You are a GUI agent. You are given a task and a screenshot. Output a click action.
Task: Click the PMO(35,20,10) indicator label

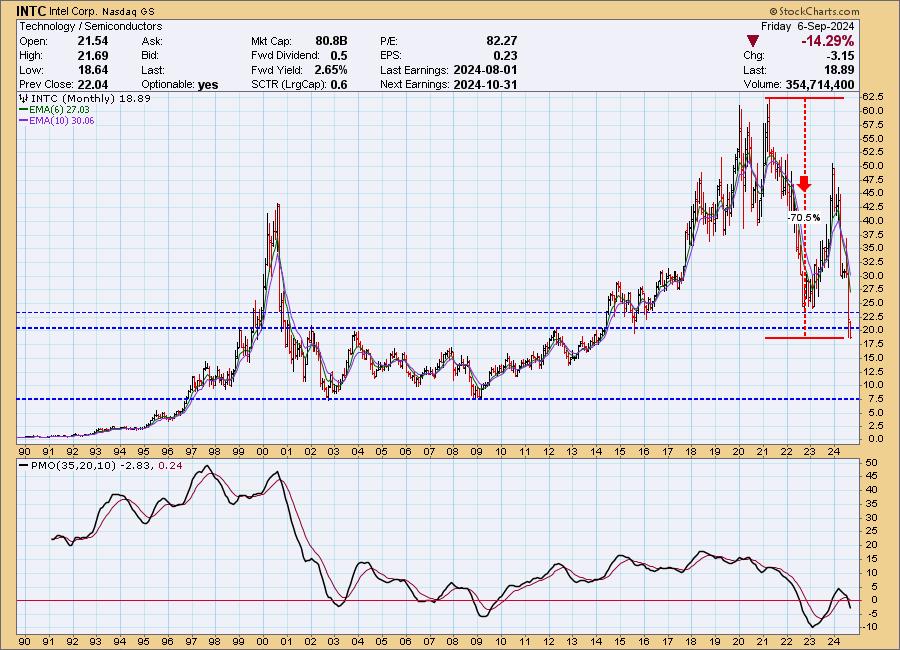click(66, 468)
